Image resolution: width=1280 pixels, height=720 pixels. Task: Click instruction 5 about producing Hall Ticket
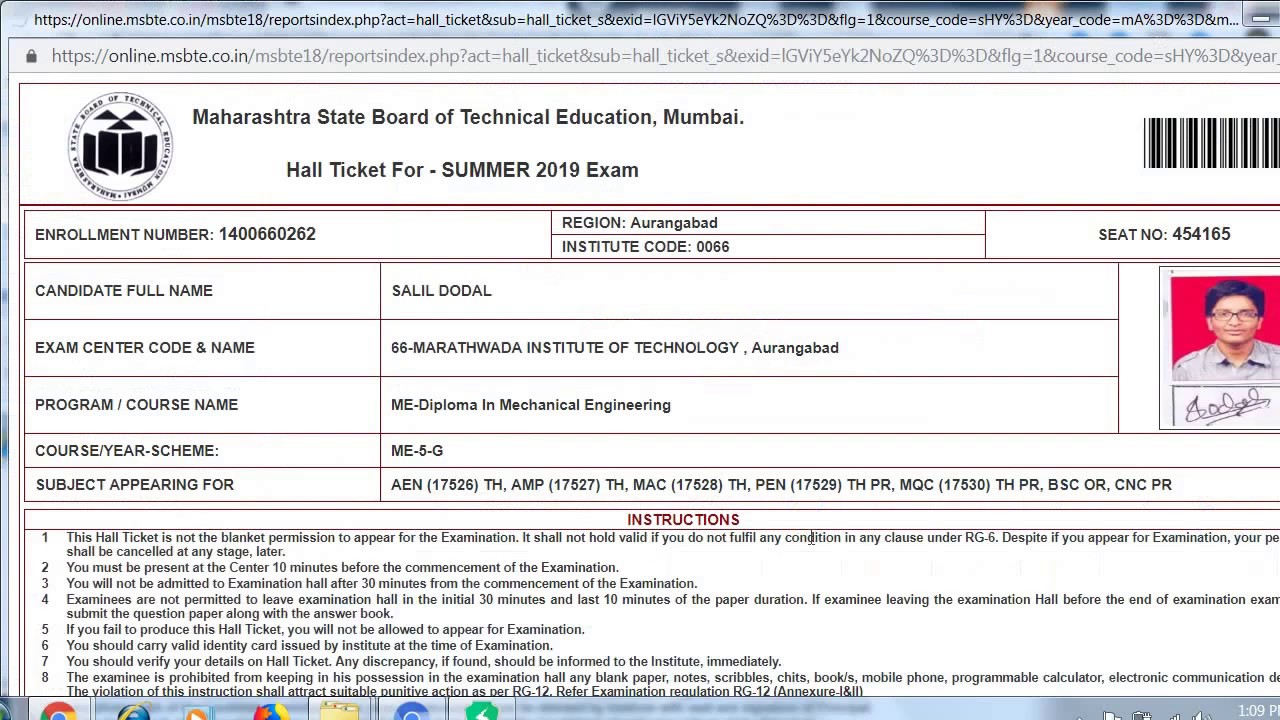(326, 630)
